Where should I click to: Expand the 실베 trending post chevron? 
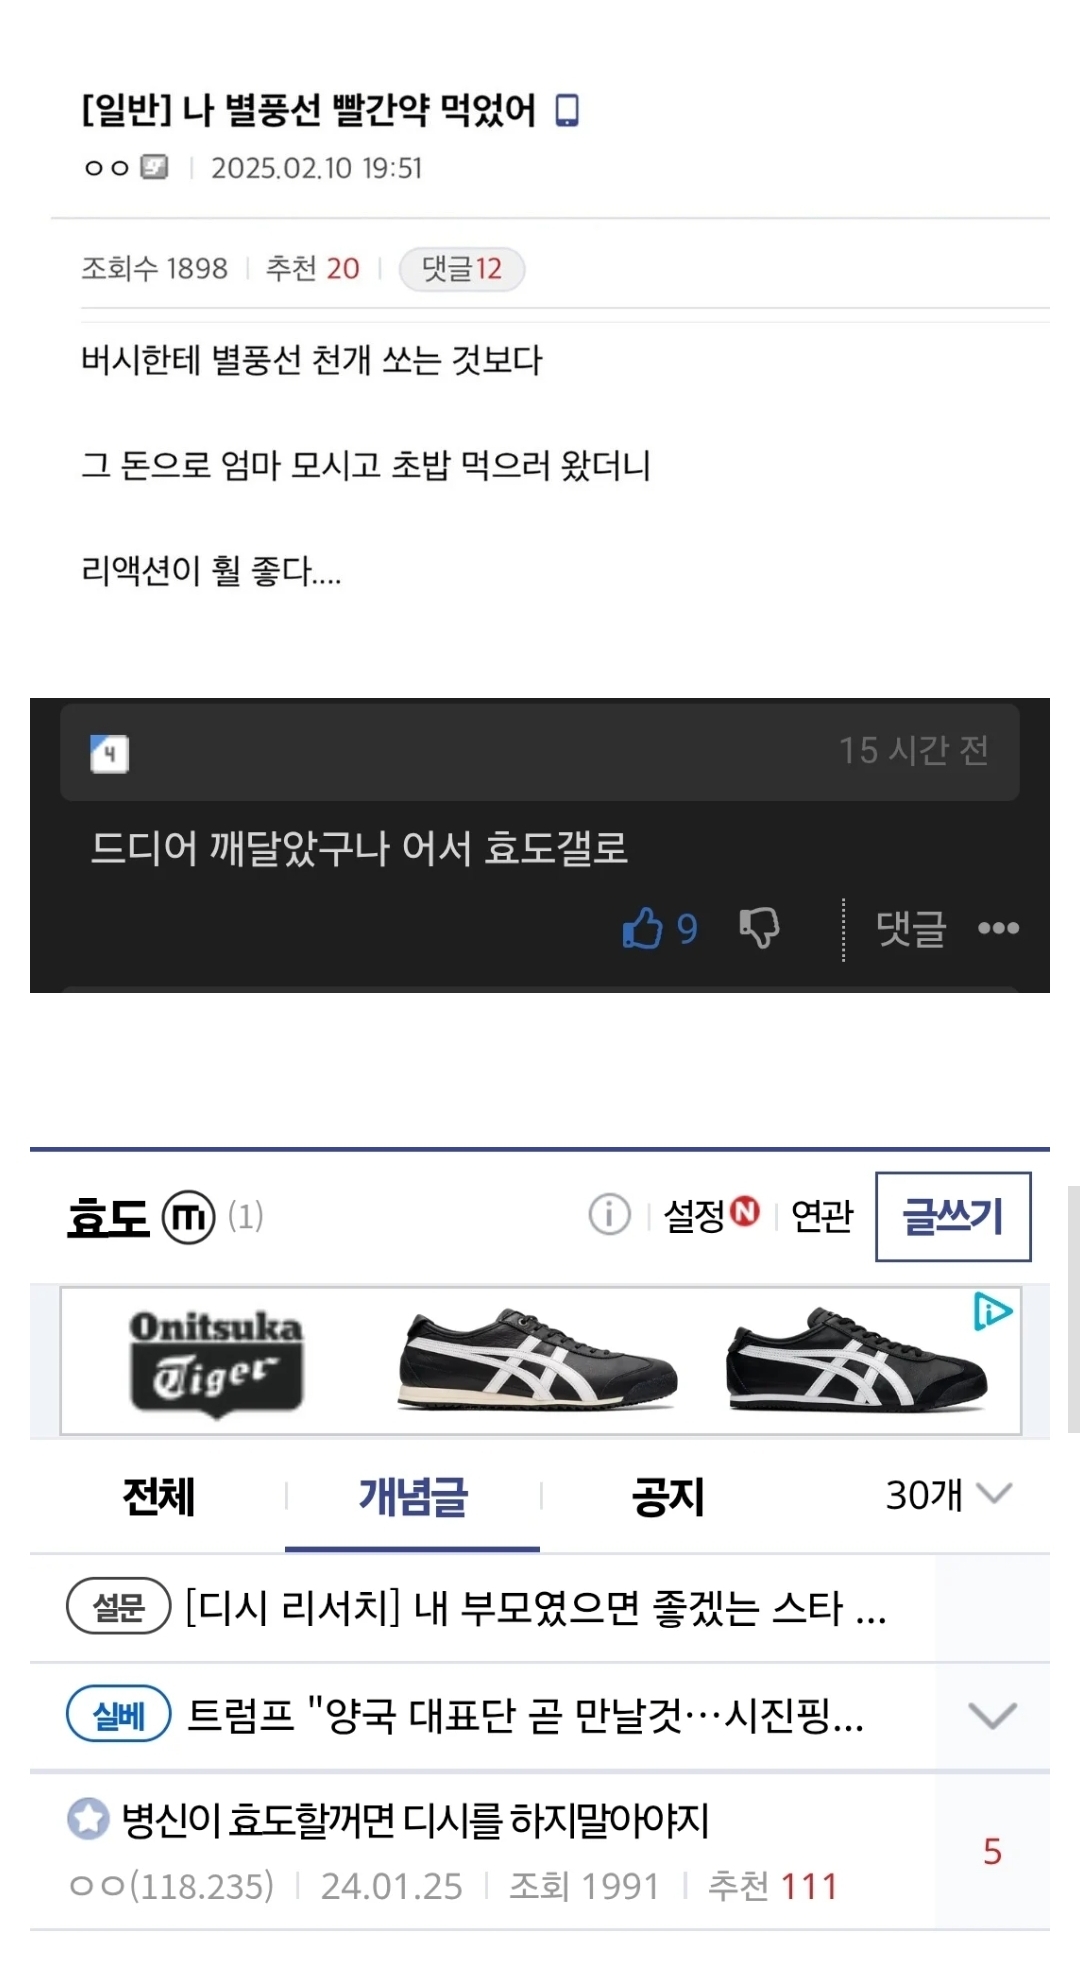pos(993,1716)
